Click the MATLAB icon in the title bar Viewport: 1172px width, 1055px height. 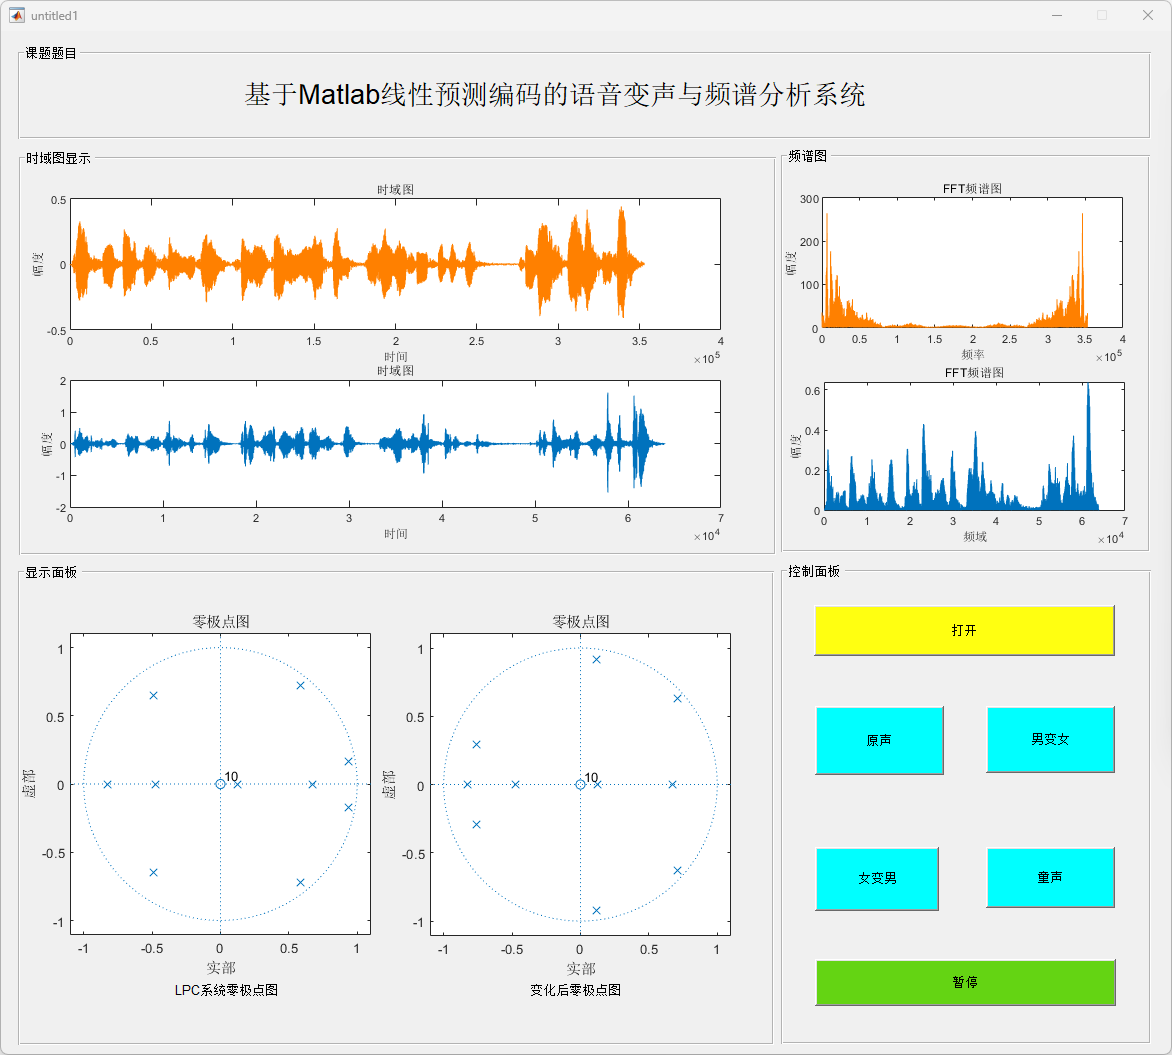[x=17, y=15]
